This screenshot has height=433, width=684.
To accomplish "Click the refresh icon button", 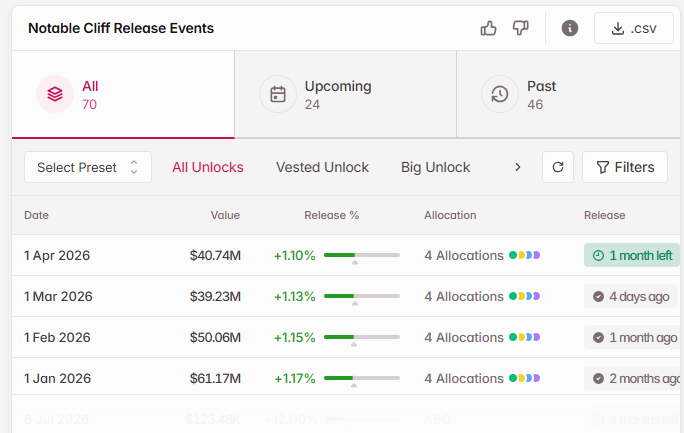I will coord(558,167).
